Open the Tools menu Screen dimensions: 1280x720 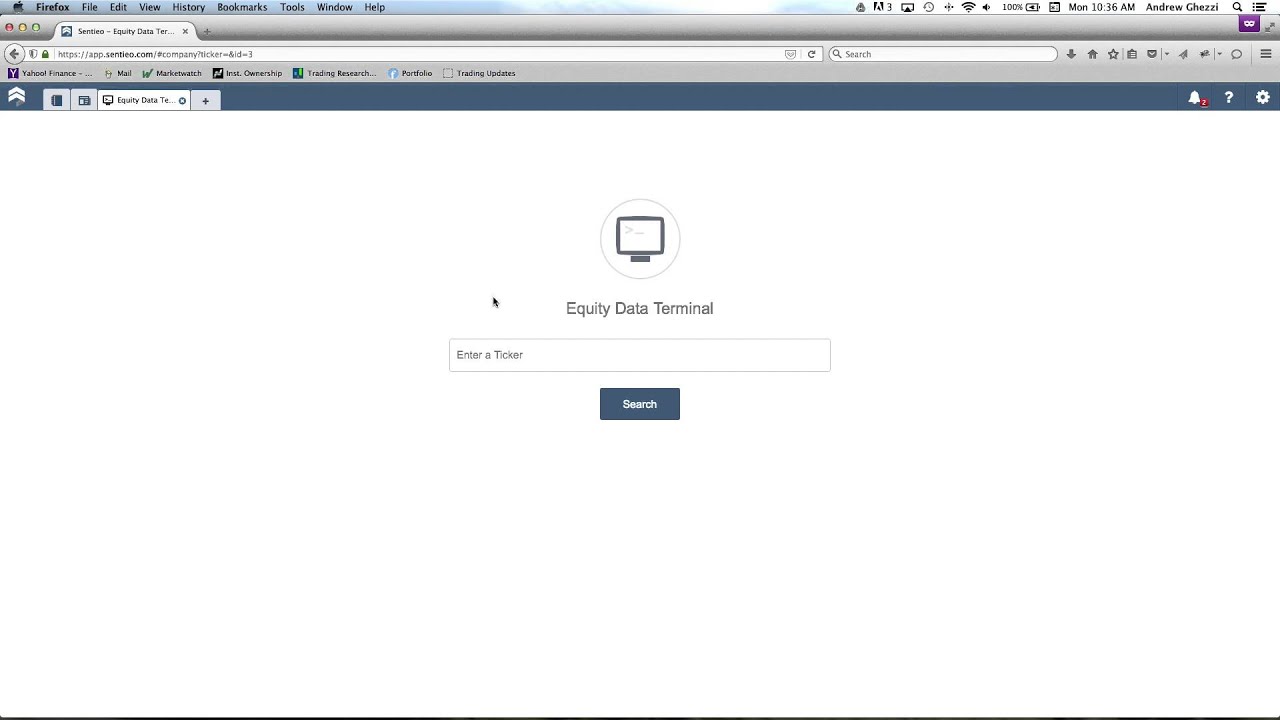point(292,7)
